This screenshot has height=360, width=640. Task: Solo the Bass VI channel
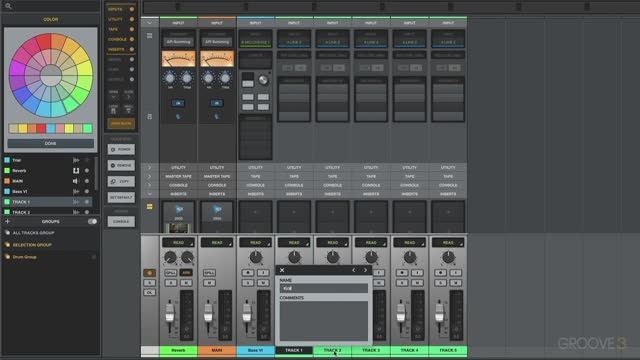click(248, 282)
